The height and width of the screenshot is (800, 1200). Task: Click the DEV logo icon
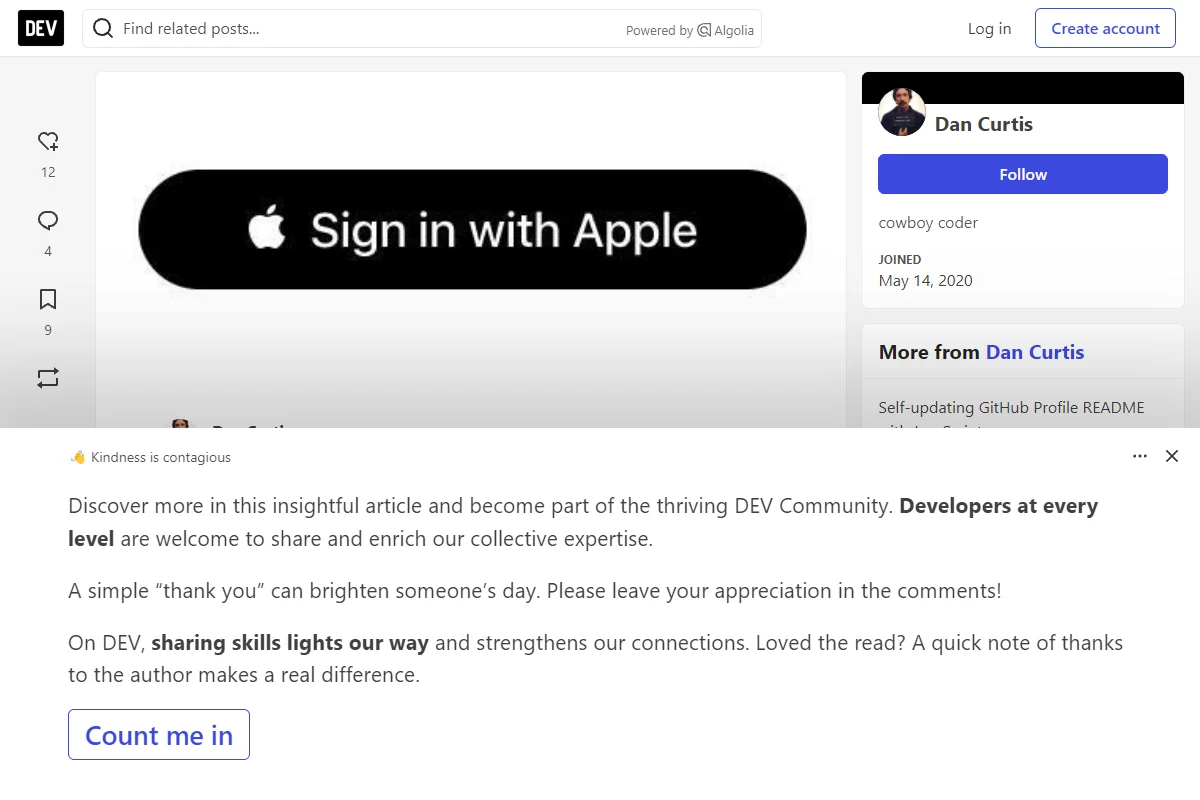coord(41,29)
